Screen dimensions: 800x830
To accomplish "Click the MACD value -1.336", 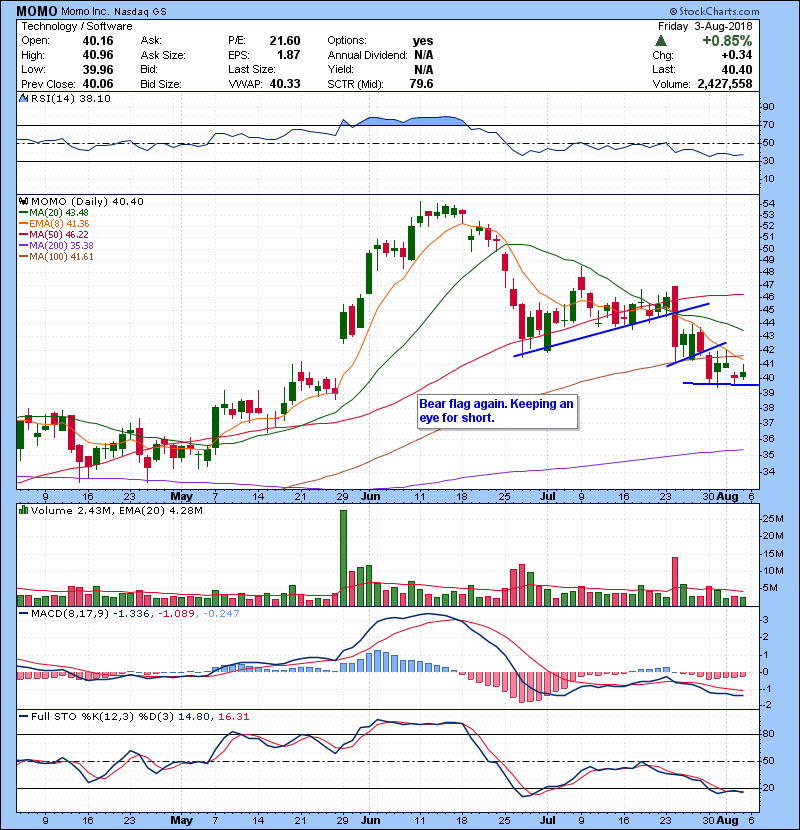I will pos(131,614).
